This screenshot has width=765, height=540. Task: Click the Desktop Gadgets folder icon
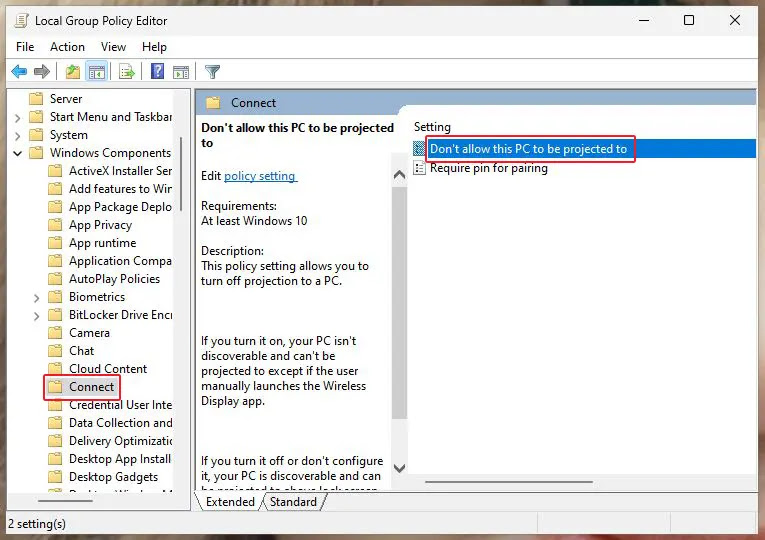[x=55, y=477]
